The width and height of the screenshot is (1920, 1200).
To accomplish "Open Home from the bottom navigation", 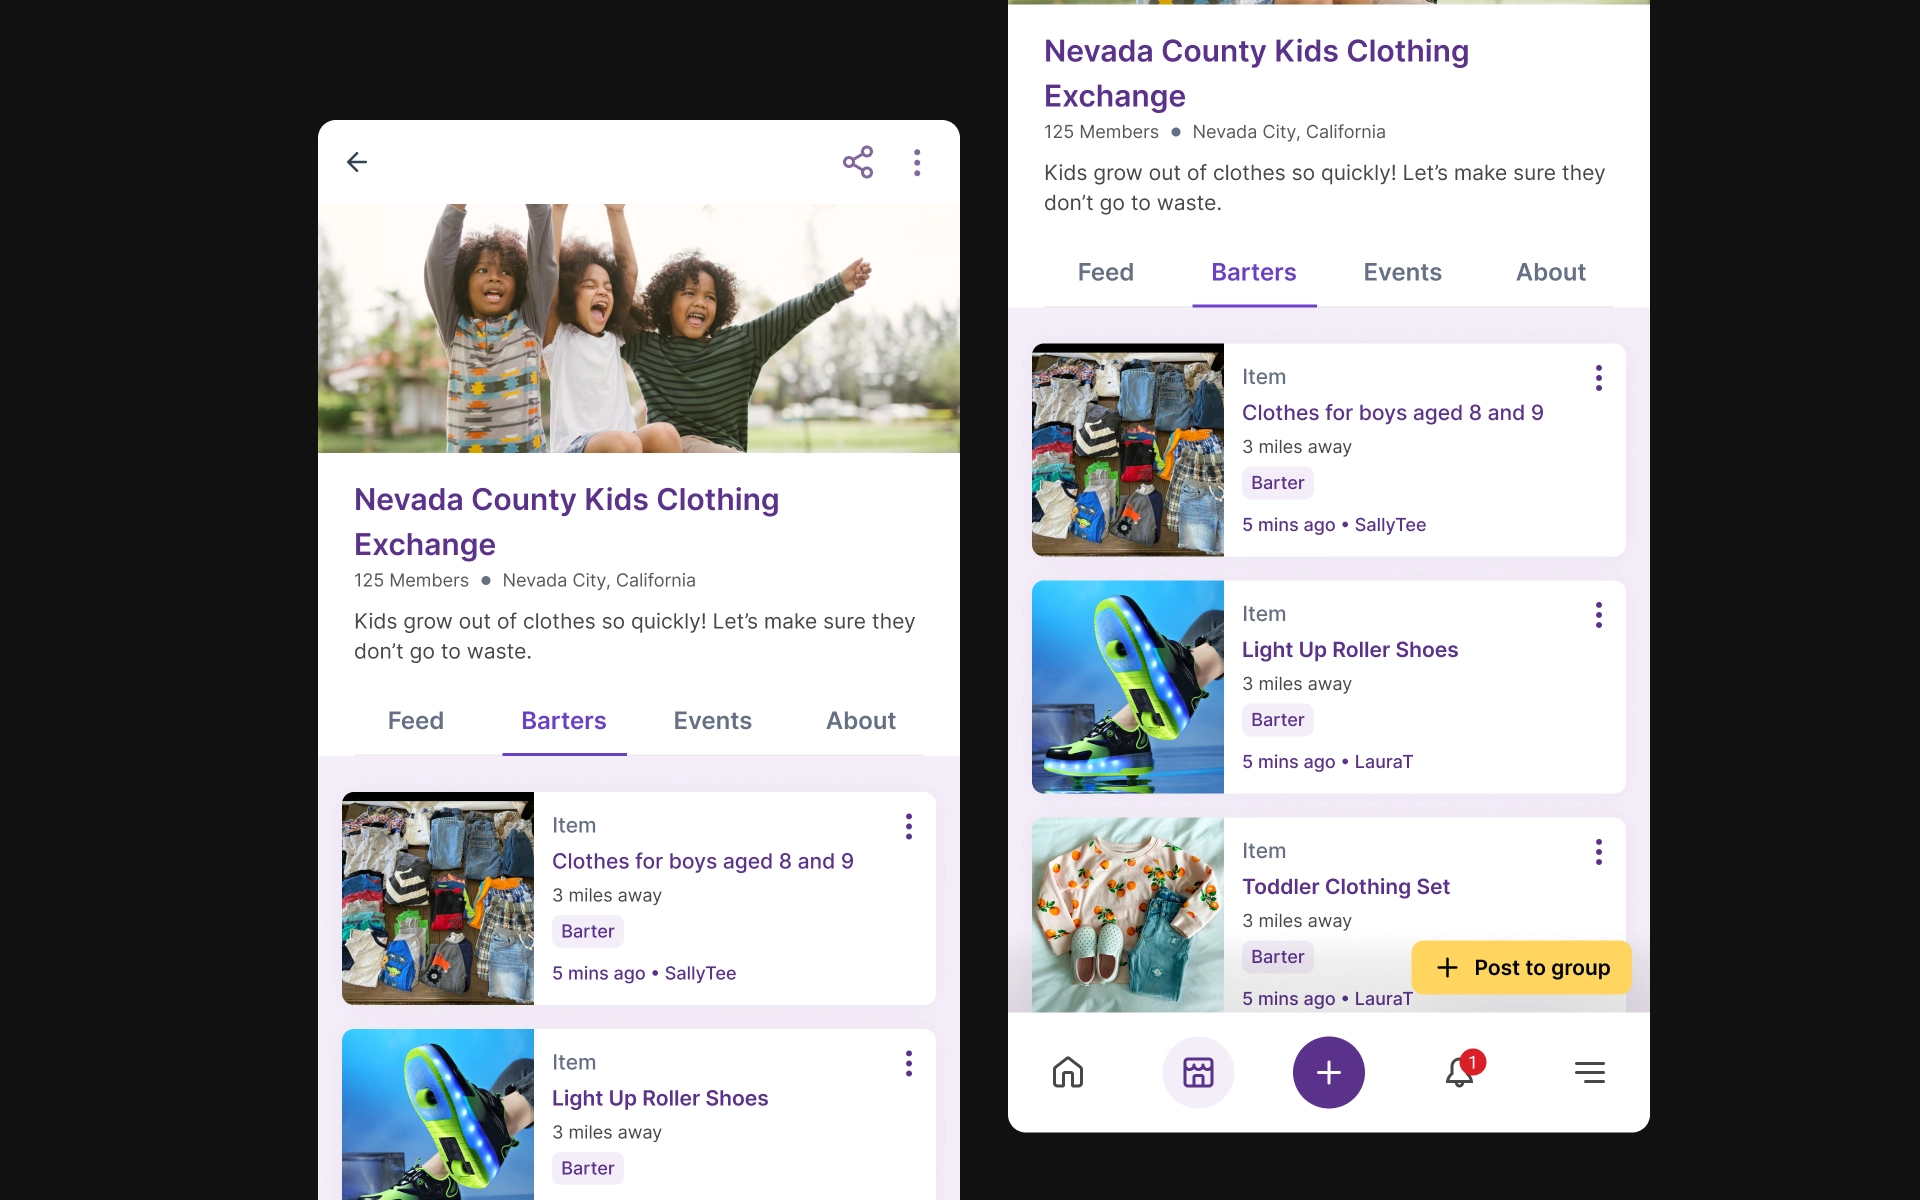I will [x=1068, y=1072].
